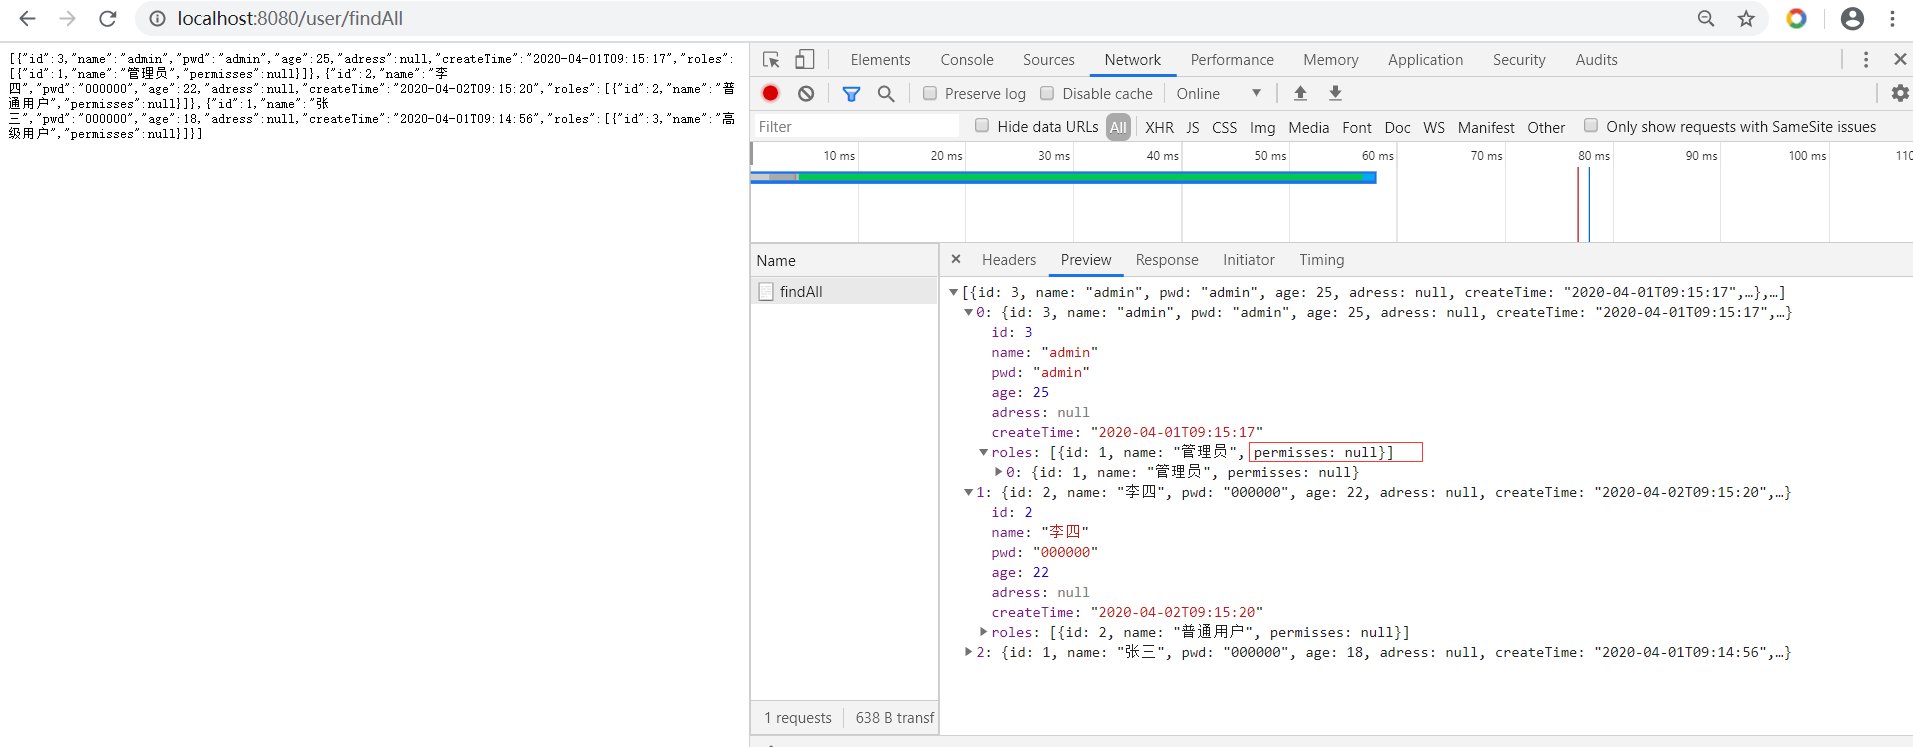This screenshot has height=747, width=1913.
Task: Open the Security tab
Action: point(1519,60)
